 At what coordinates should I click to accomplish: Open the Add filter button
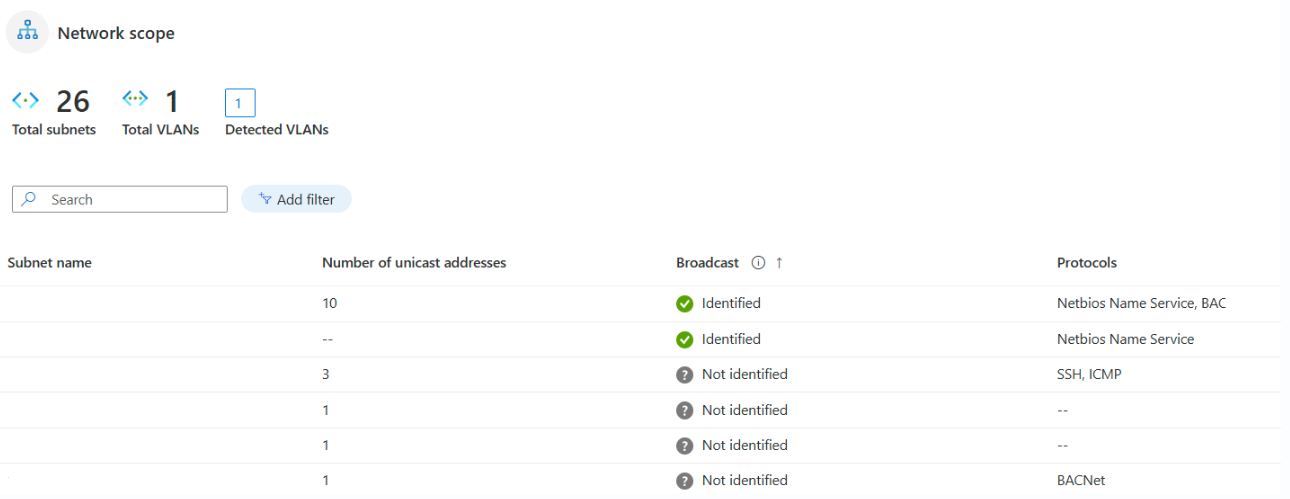coord(296,199)
